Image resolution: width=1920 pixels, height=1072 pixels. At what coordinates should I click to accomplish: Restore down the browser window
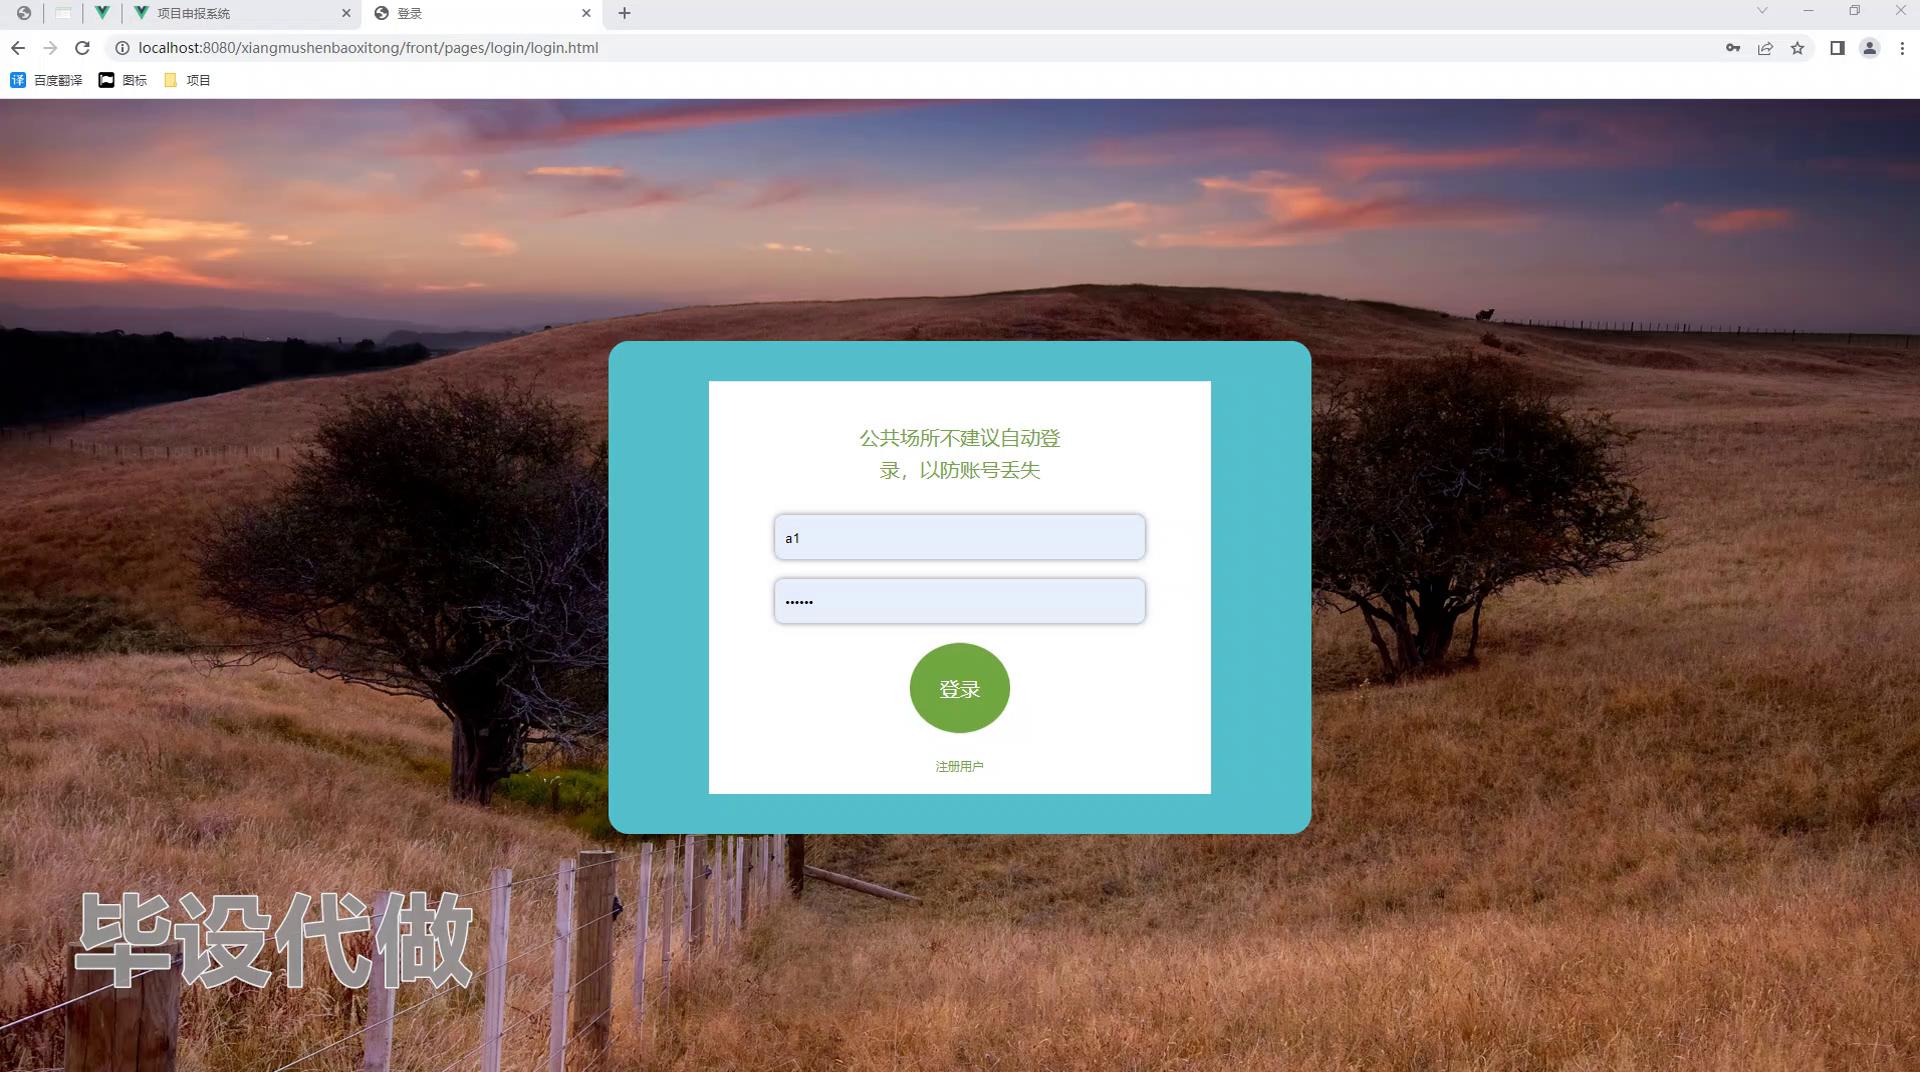pos(1854,10)
